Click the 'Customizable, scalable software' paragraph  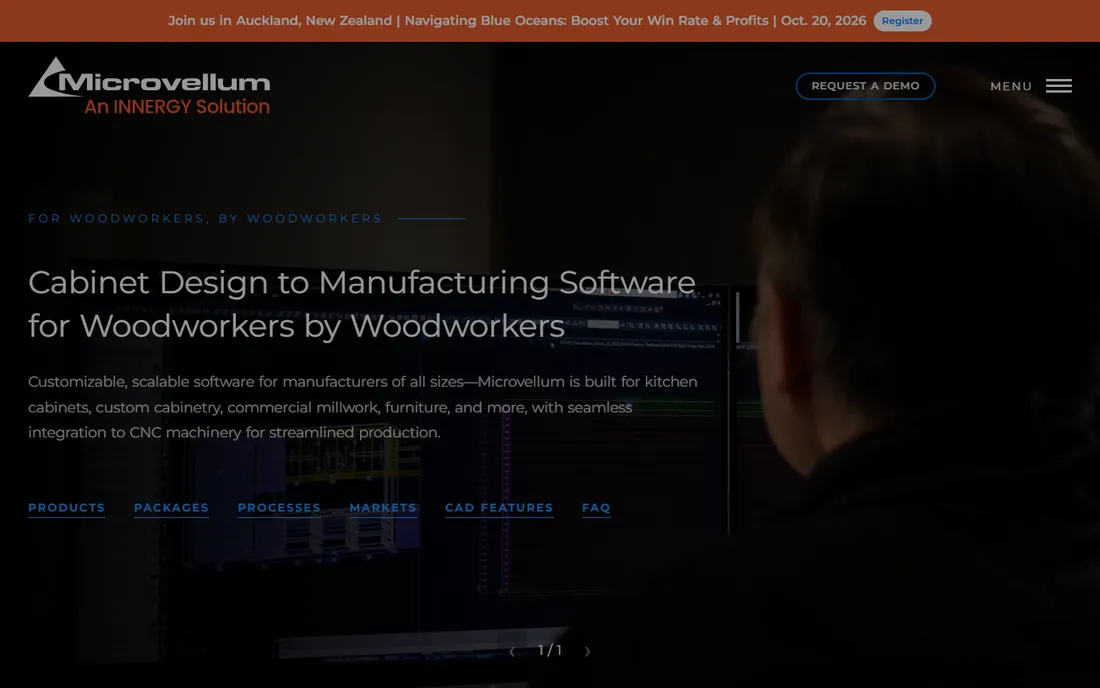coord(363,407)
